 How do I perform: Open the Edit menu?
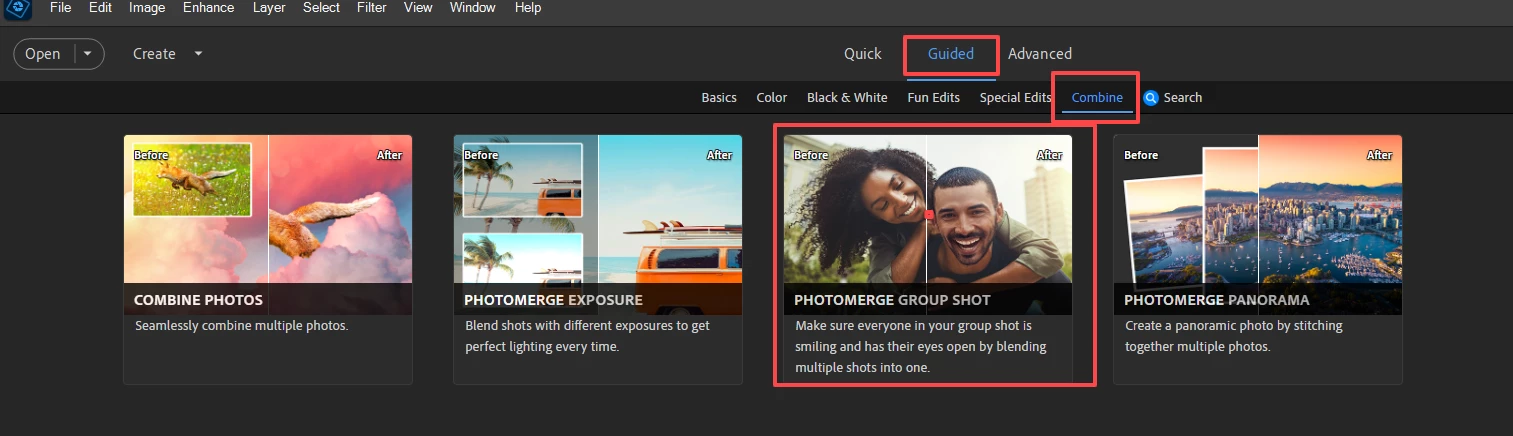pyautogui.click(x=100, y=8)
